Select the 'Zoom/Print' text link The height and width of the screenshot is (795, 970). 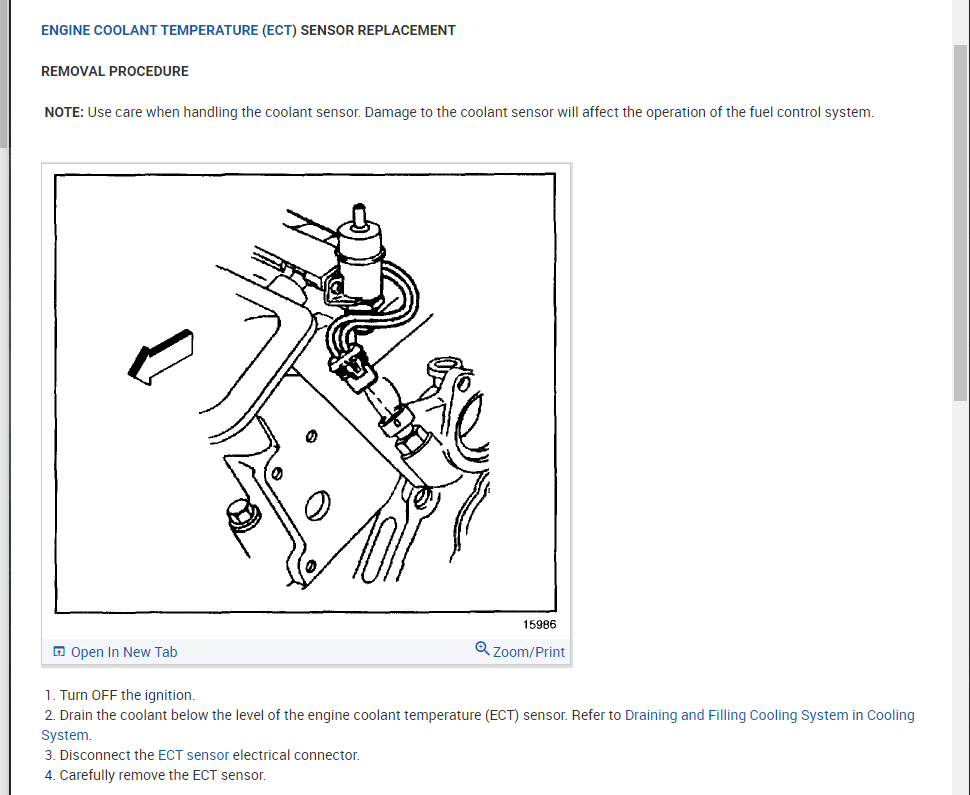pos(528,652)
